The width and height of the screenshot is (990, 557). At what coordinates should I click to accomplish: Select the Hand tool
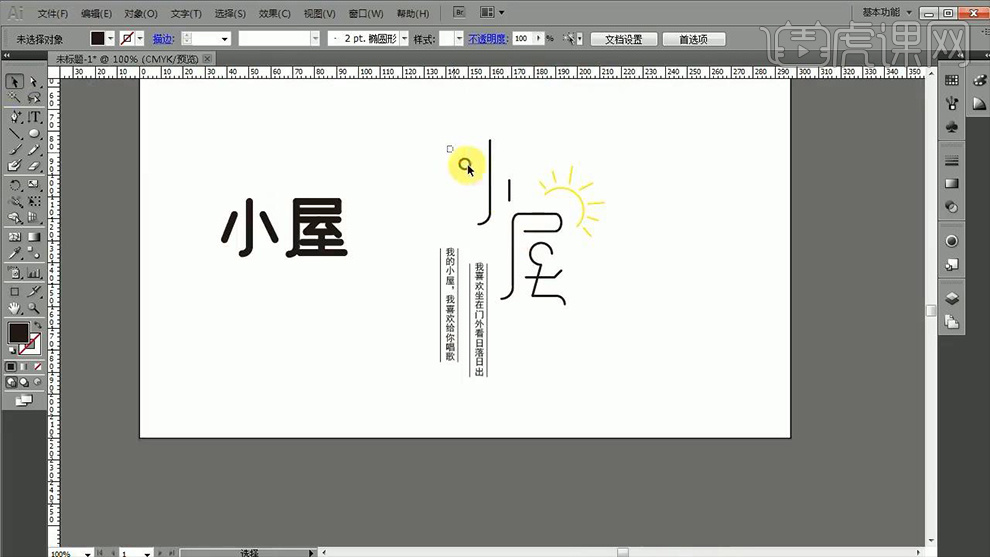coord(15,308)
